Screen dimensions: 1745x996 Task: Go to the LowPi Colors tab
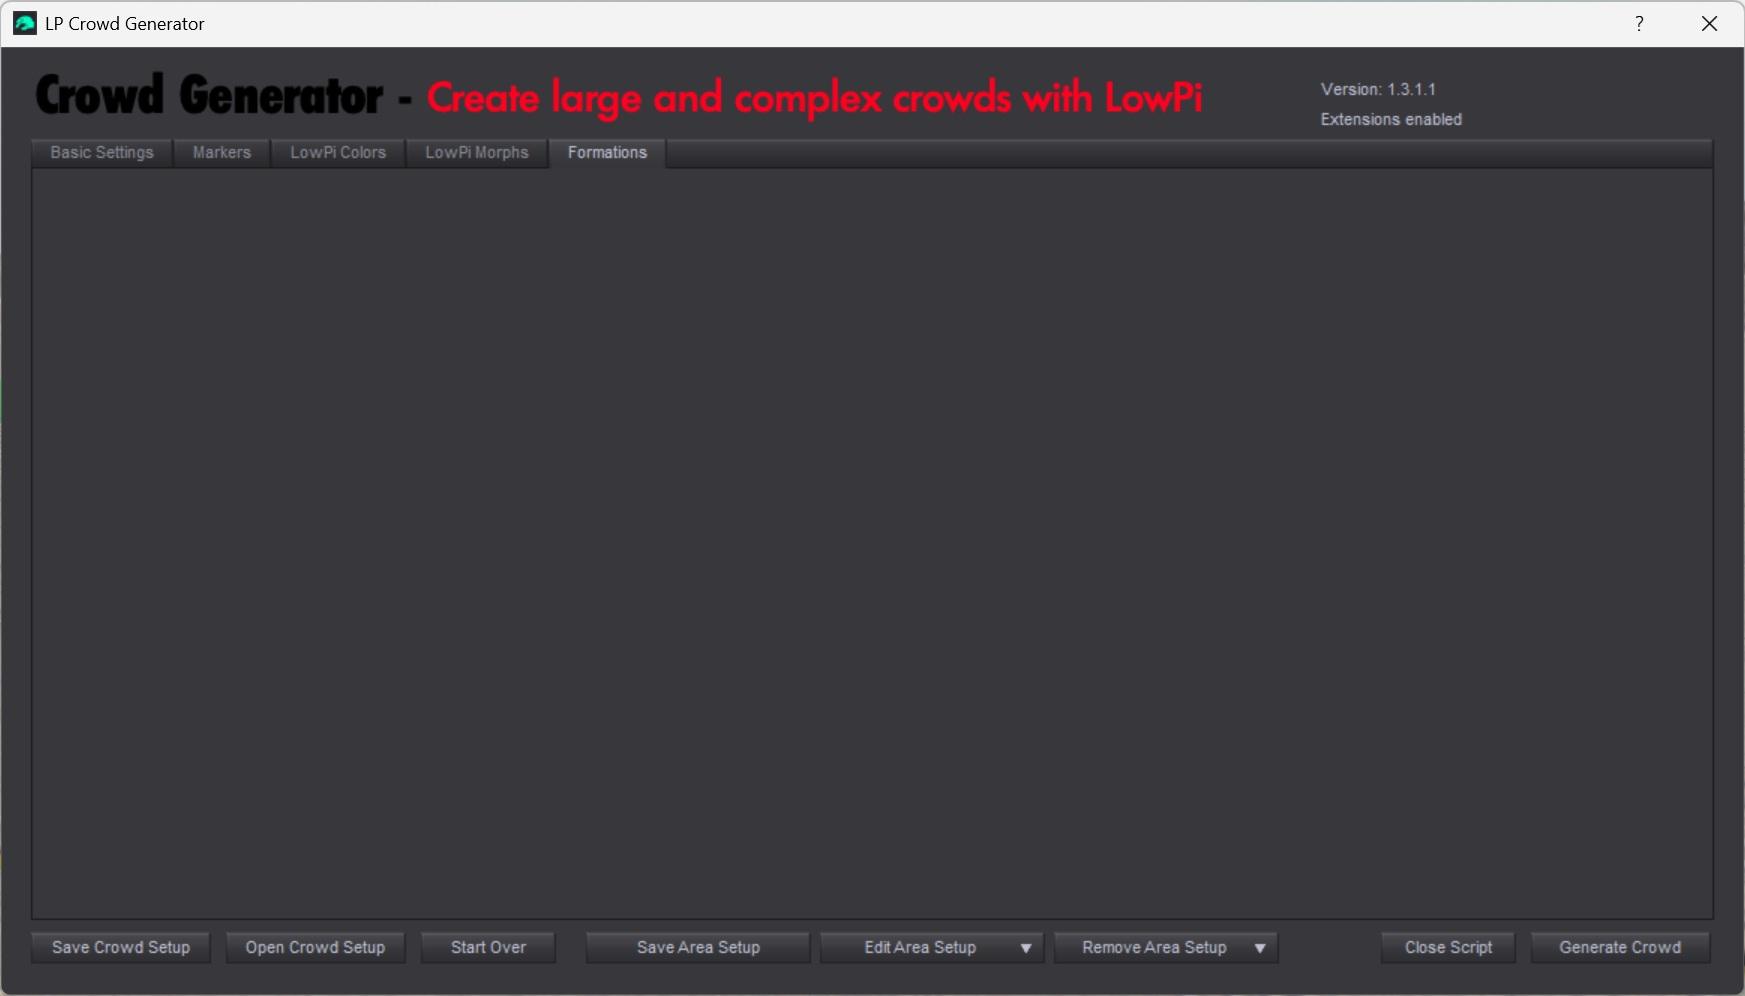pos(338,153)
